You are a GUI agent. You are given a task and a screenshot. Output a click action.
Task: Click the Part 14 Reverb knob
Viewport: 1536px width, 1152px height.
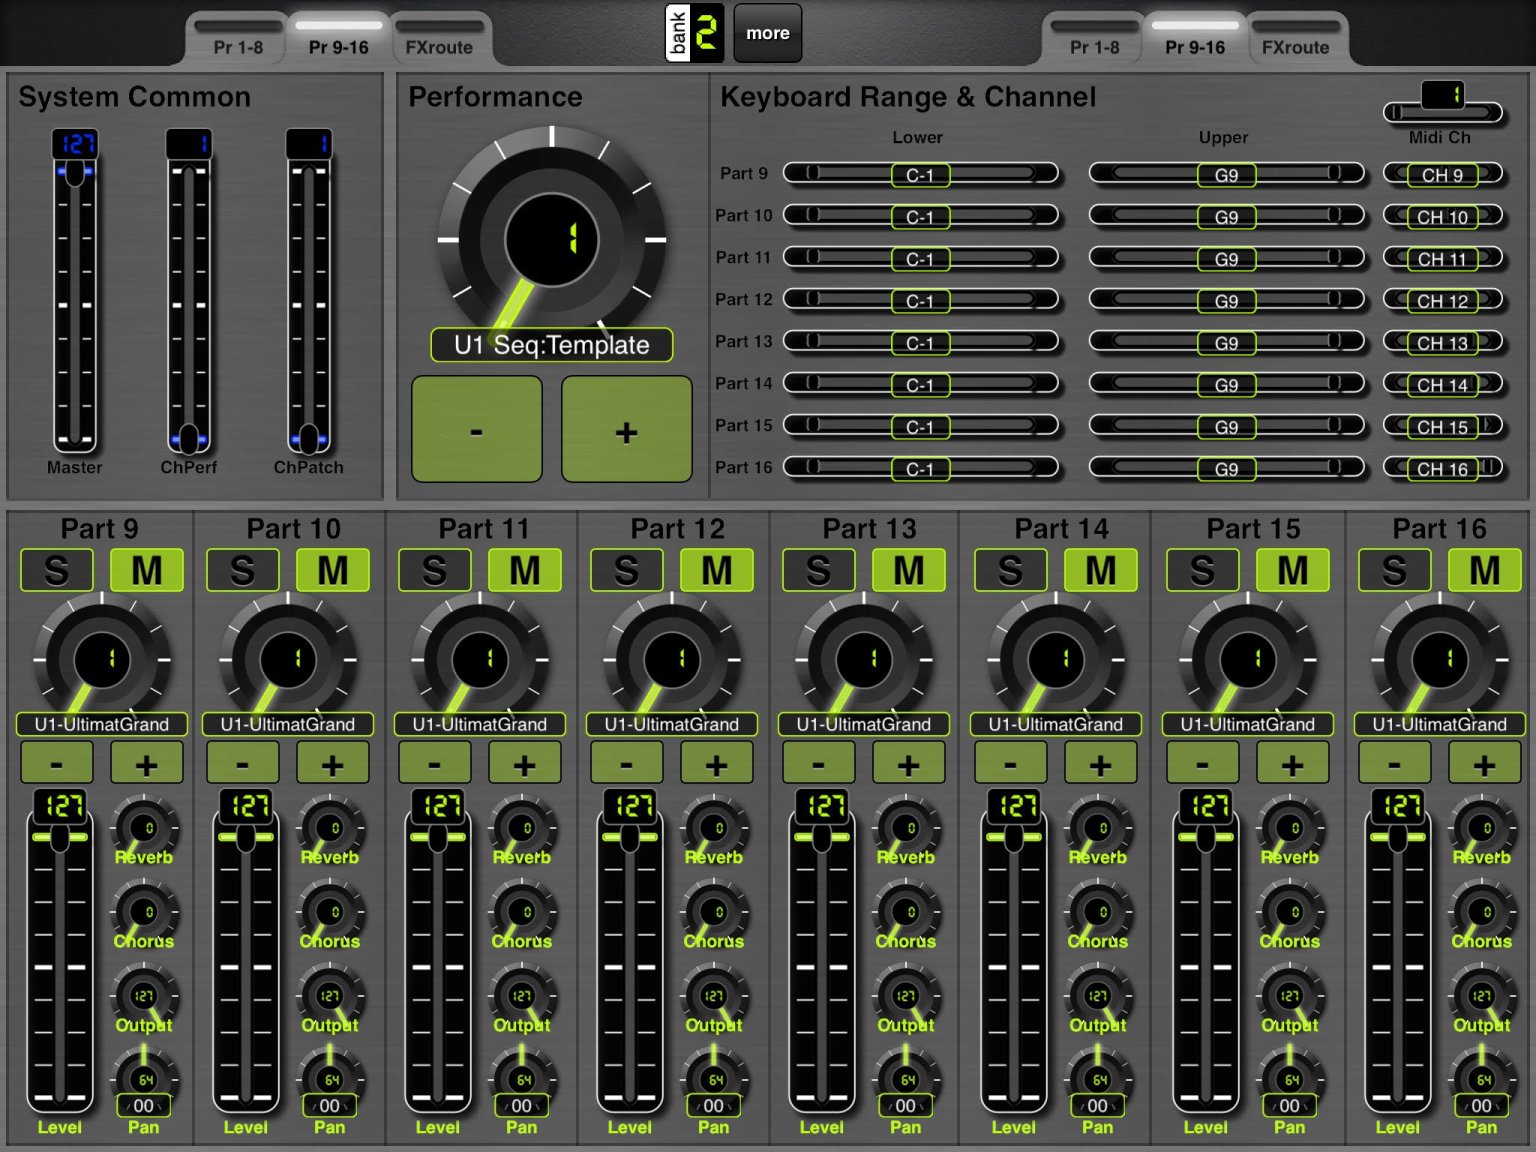click(x=1098, y=828)
